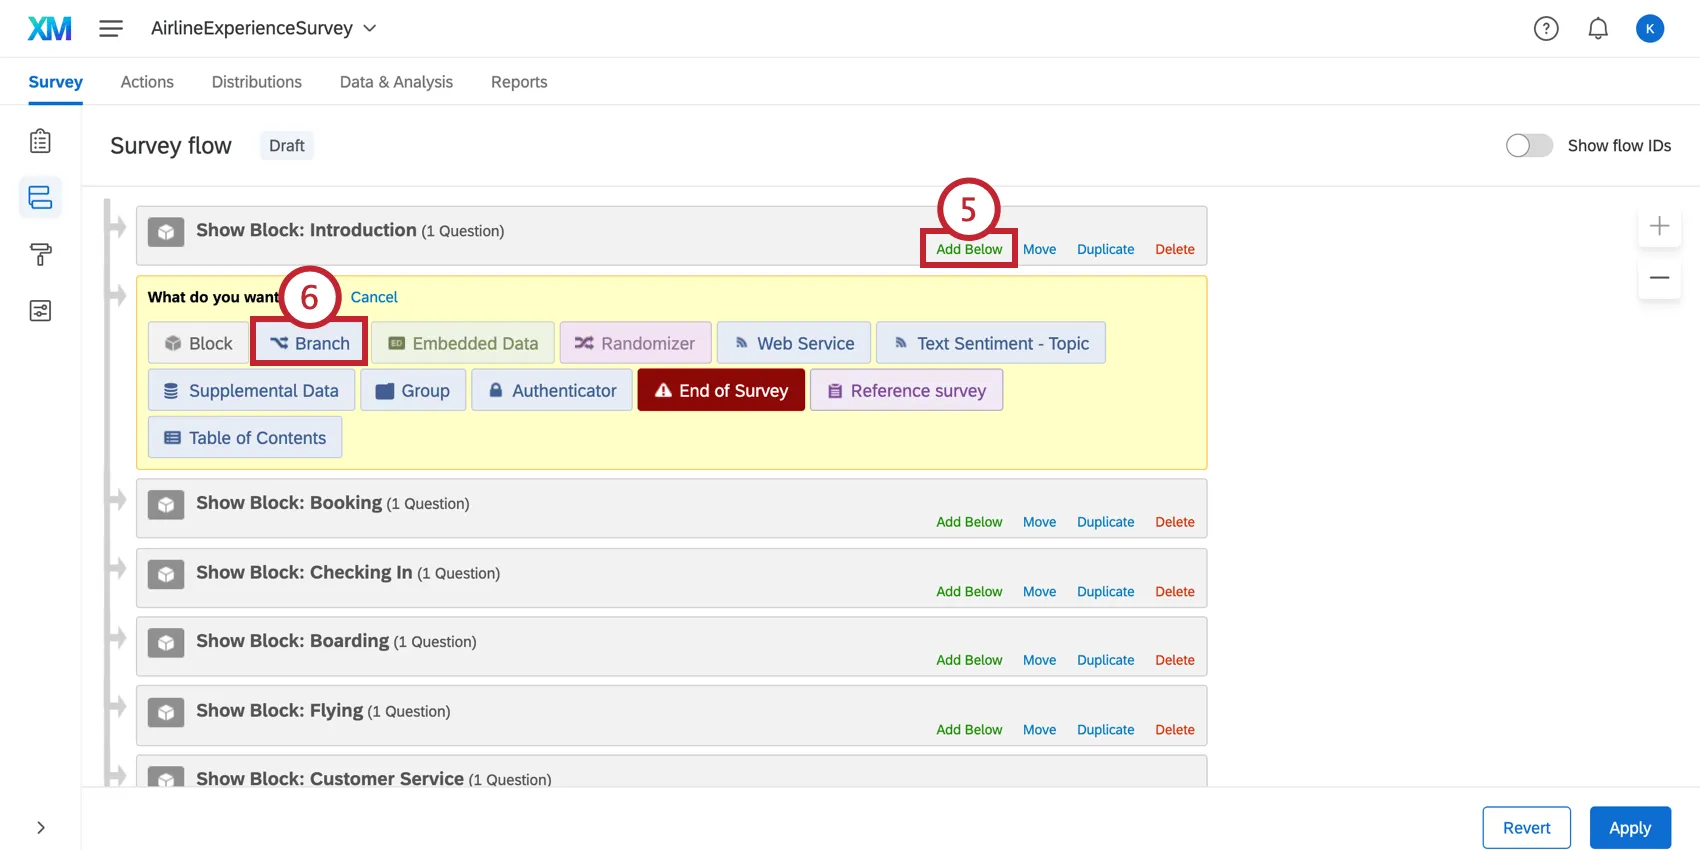This screenshot has height=850, width=1700.
Task: Select the Look and feel paint roller icon
Action: point(40,255)
